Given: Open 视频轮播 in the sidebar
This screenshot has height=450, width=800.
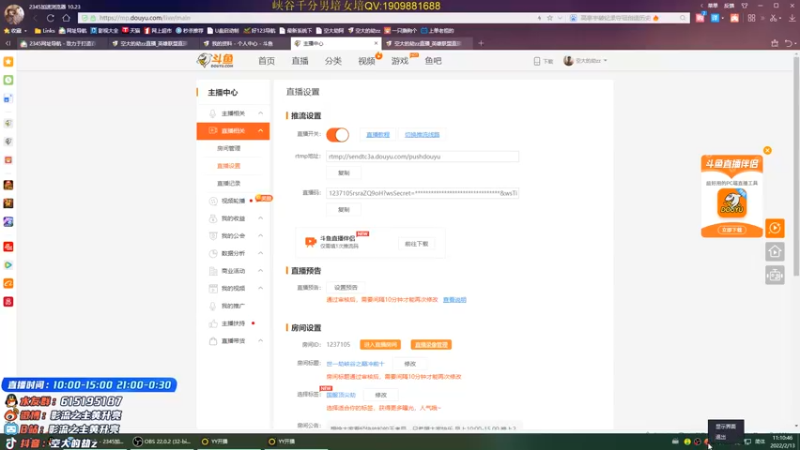Looking at the screenshot, I should coord(233,201).
